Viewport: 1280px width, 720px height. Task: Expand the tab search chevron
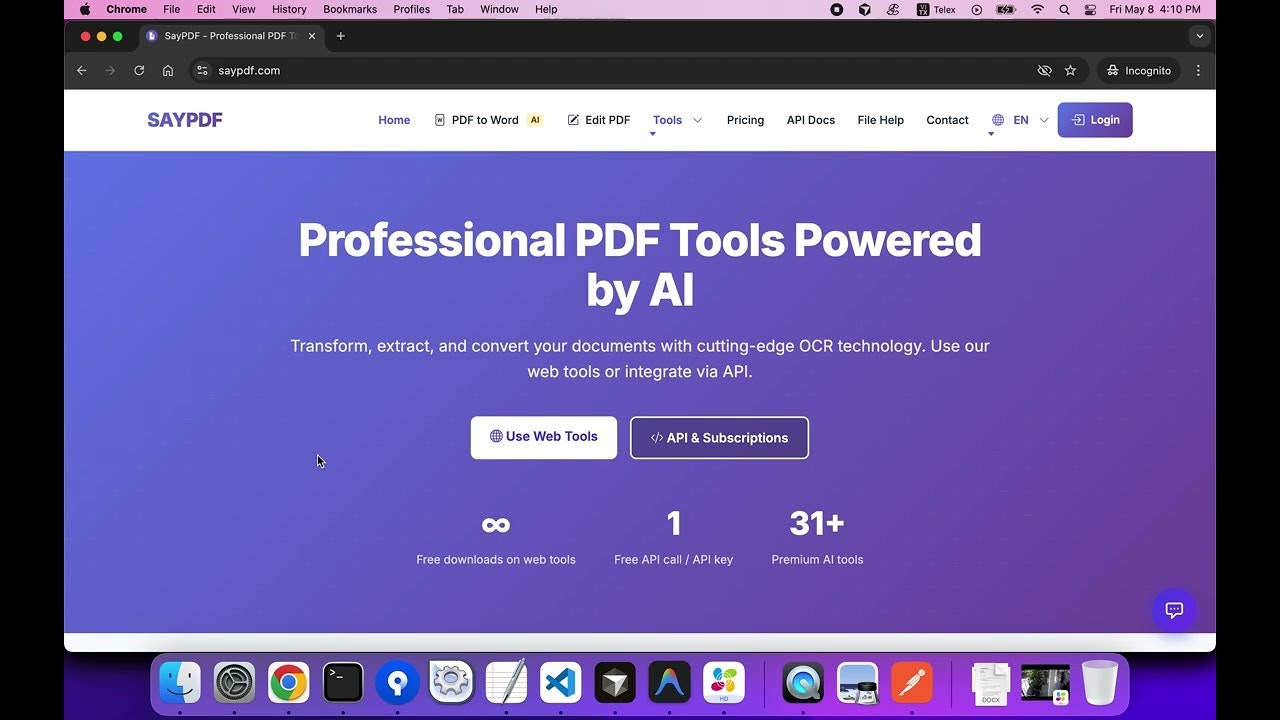(1200, 36)
